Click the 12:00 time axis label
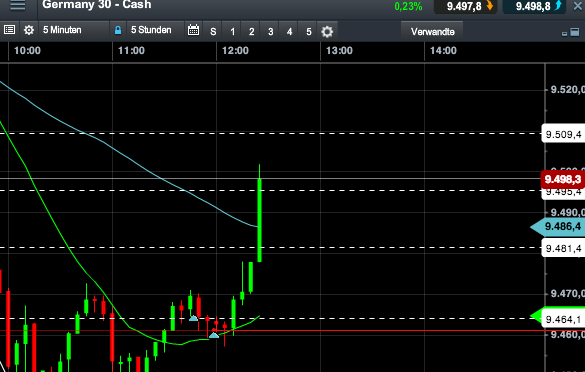Image resolution: width=585 pixels, height=372 pixels. click(235, 51)
